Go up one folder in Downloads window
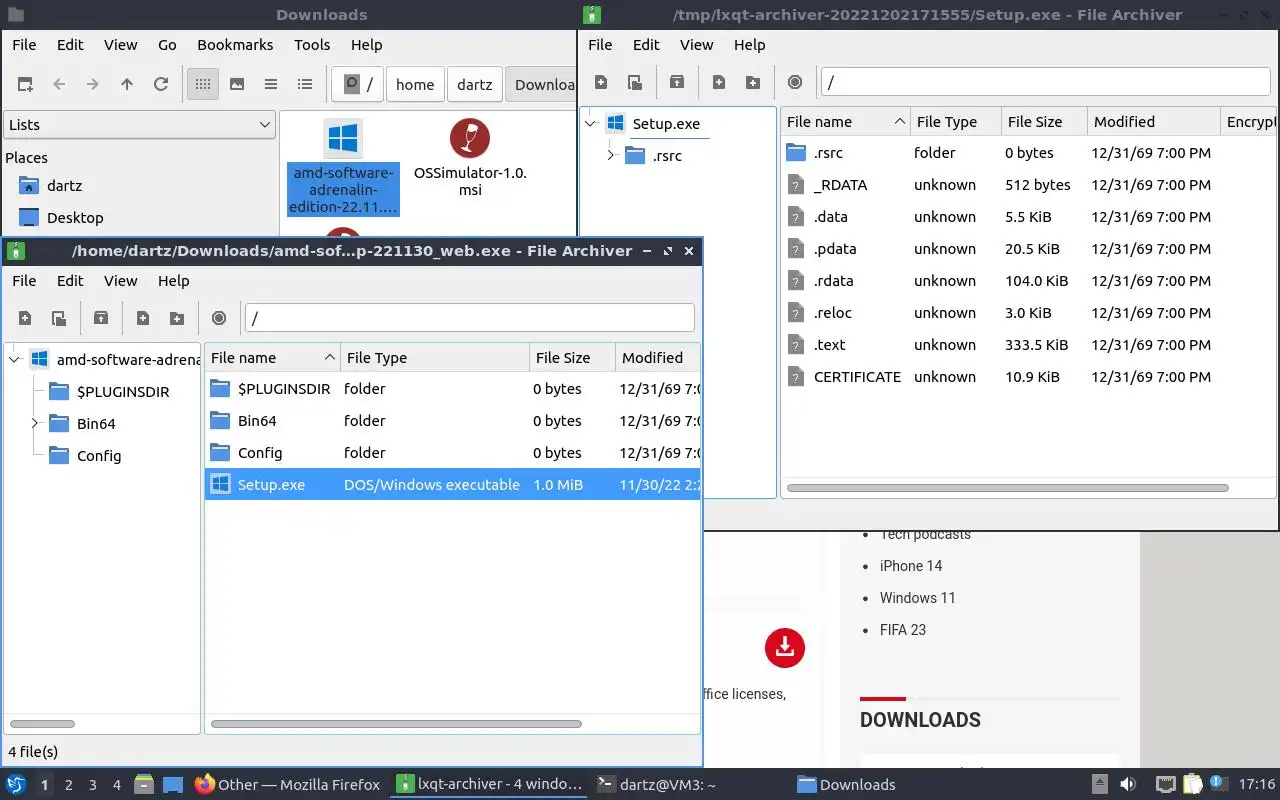The width and height of the screenshot is (1280, 800). 127,84
